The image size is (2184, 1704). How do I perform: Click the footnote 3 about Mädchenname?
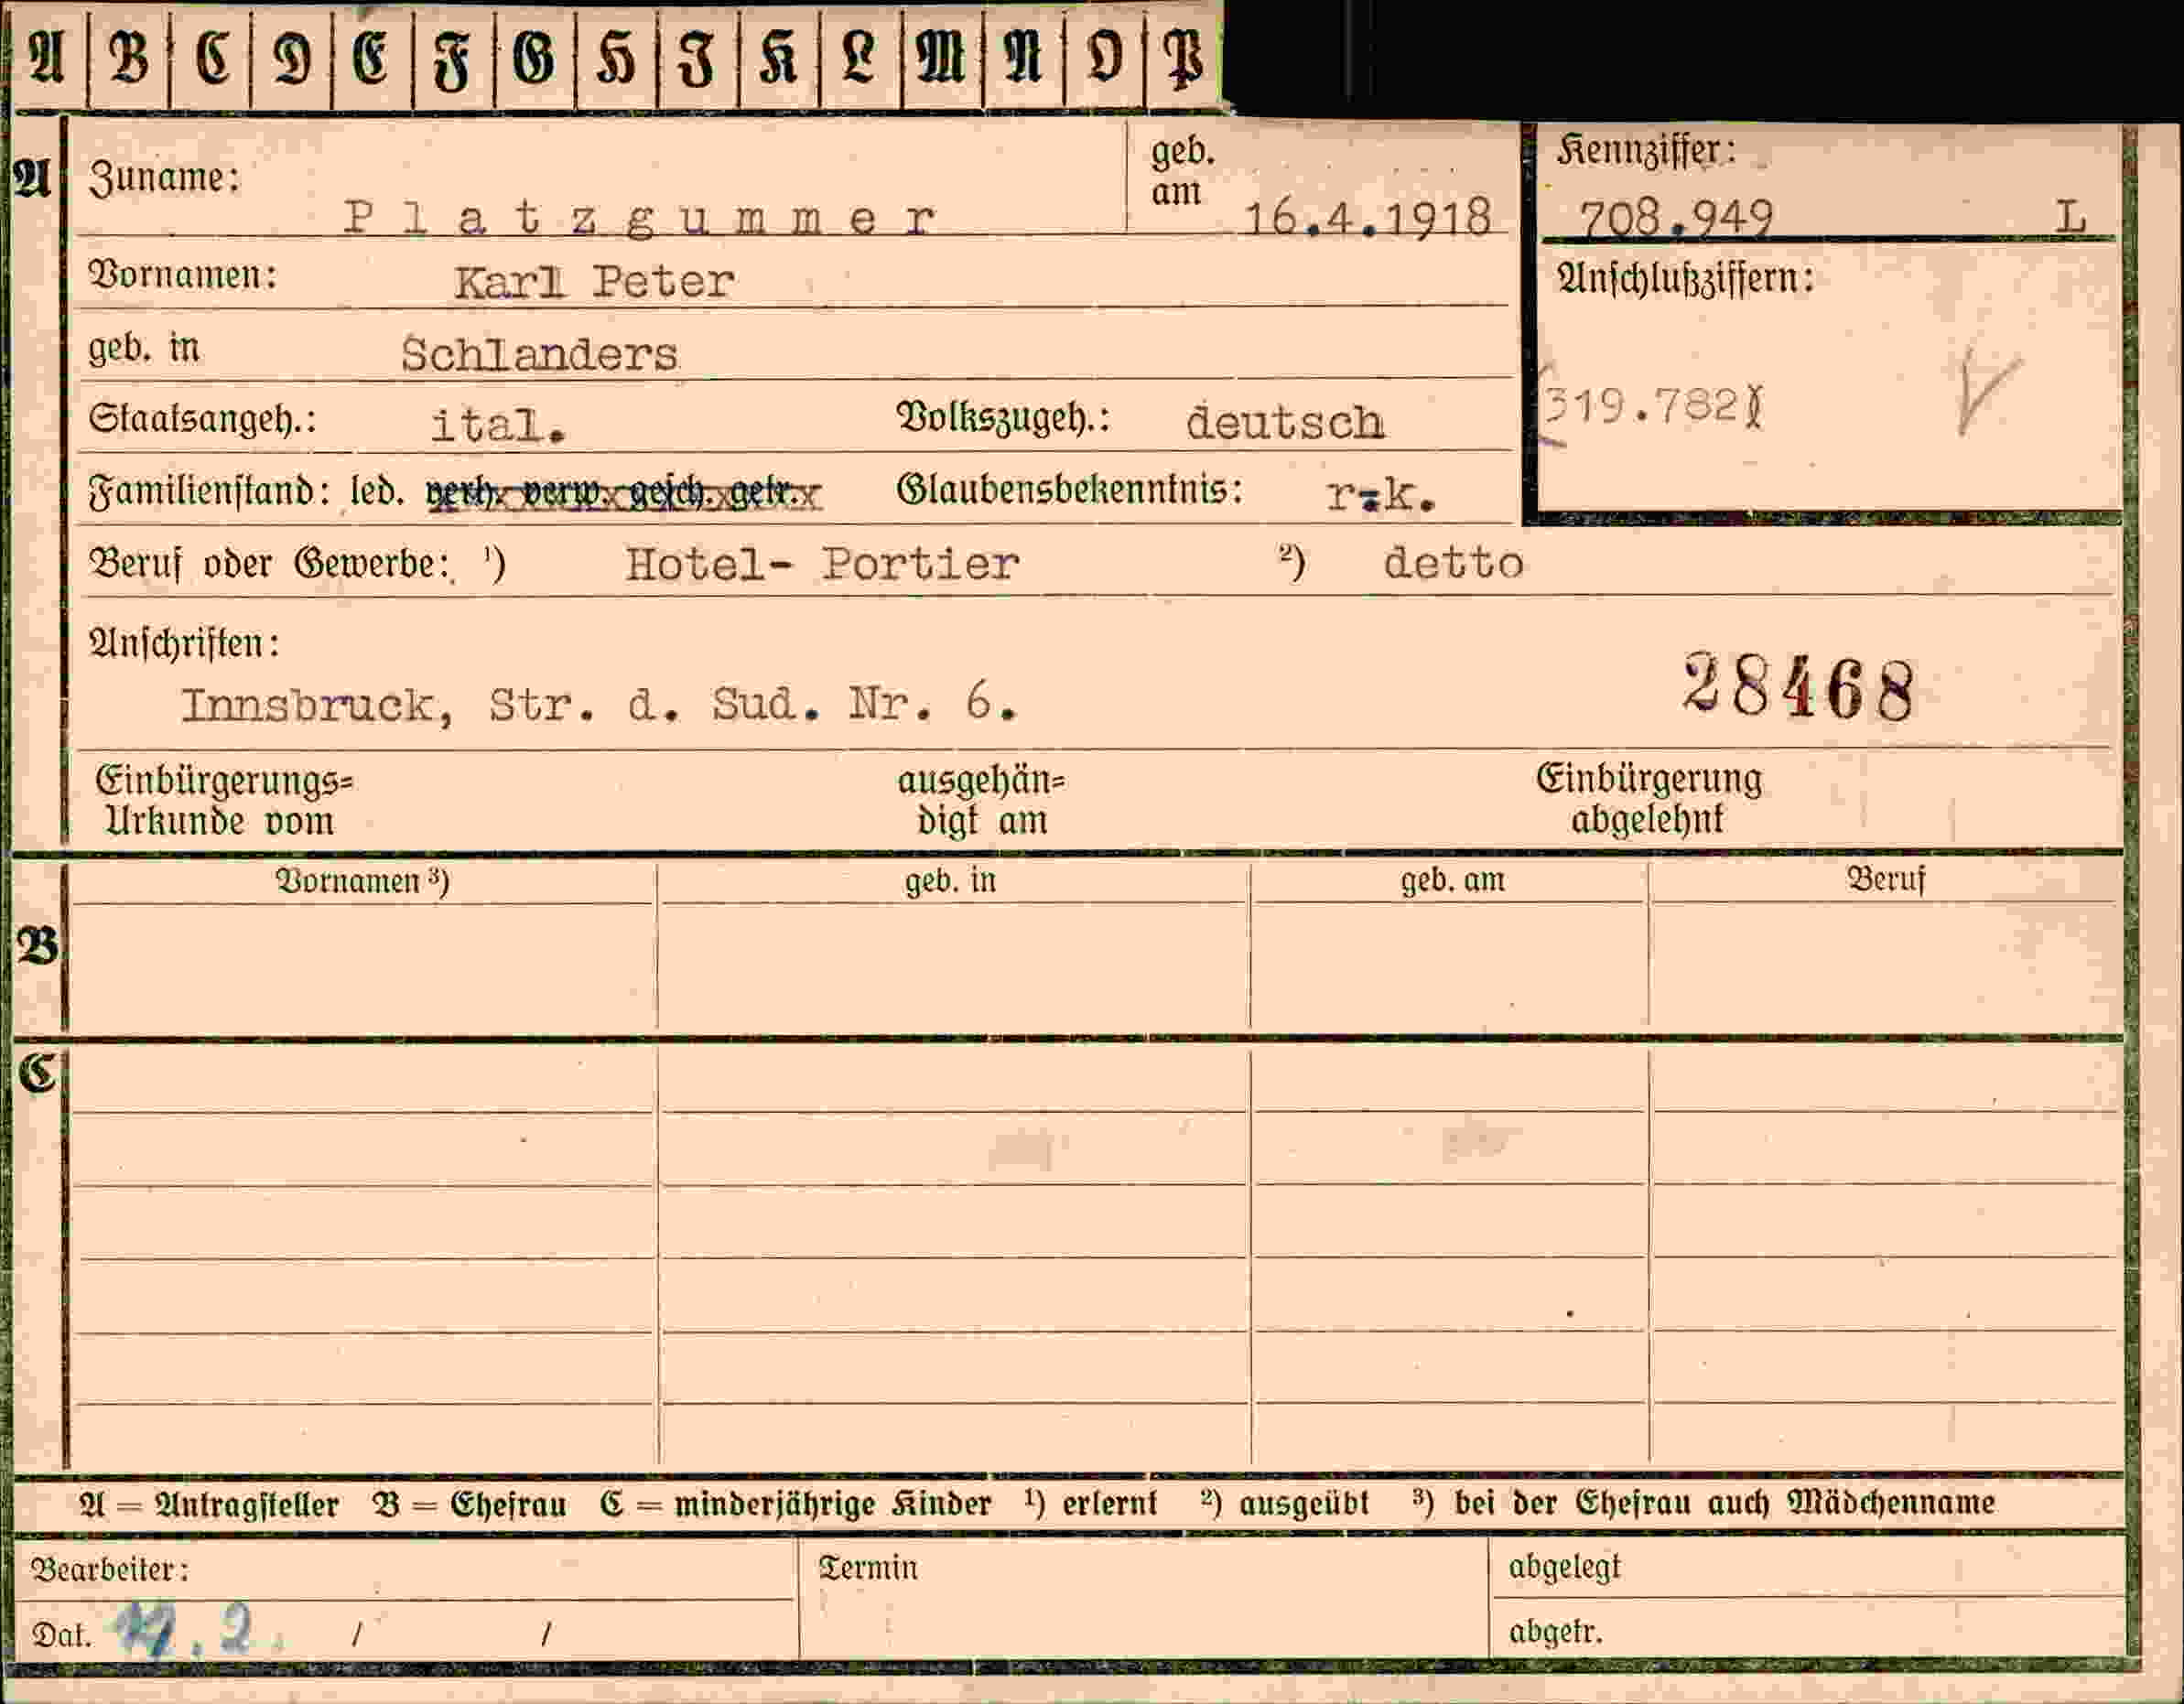tap(1704, 1503)
